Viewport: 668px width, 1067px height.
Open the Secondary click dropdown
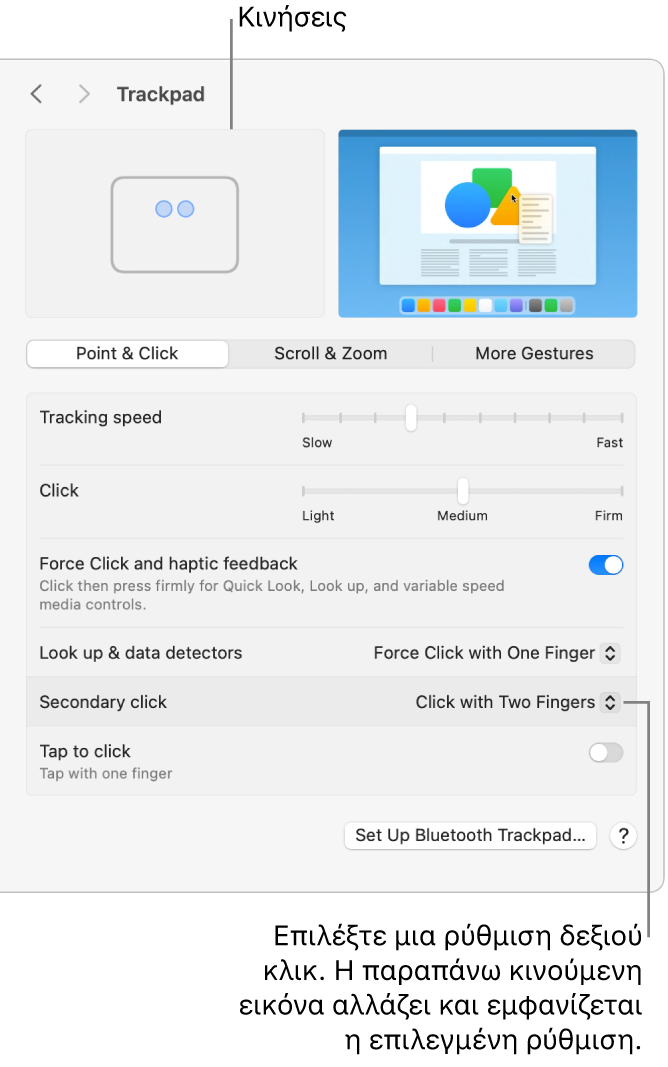pos(517,702)
